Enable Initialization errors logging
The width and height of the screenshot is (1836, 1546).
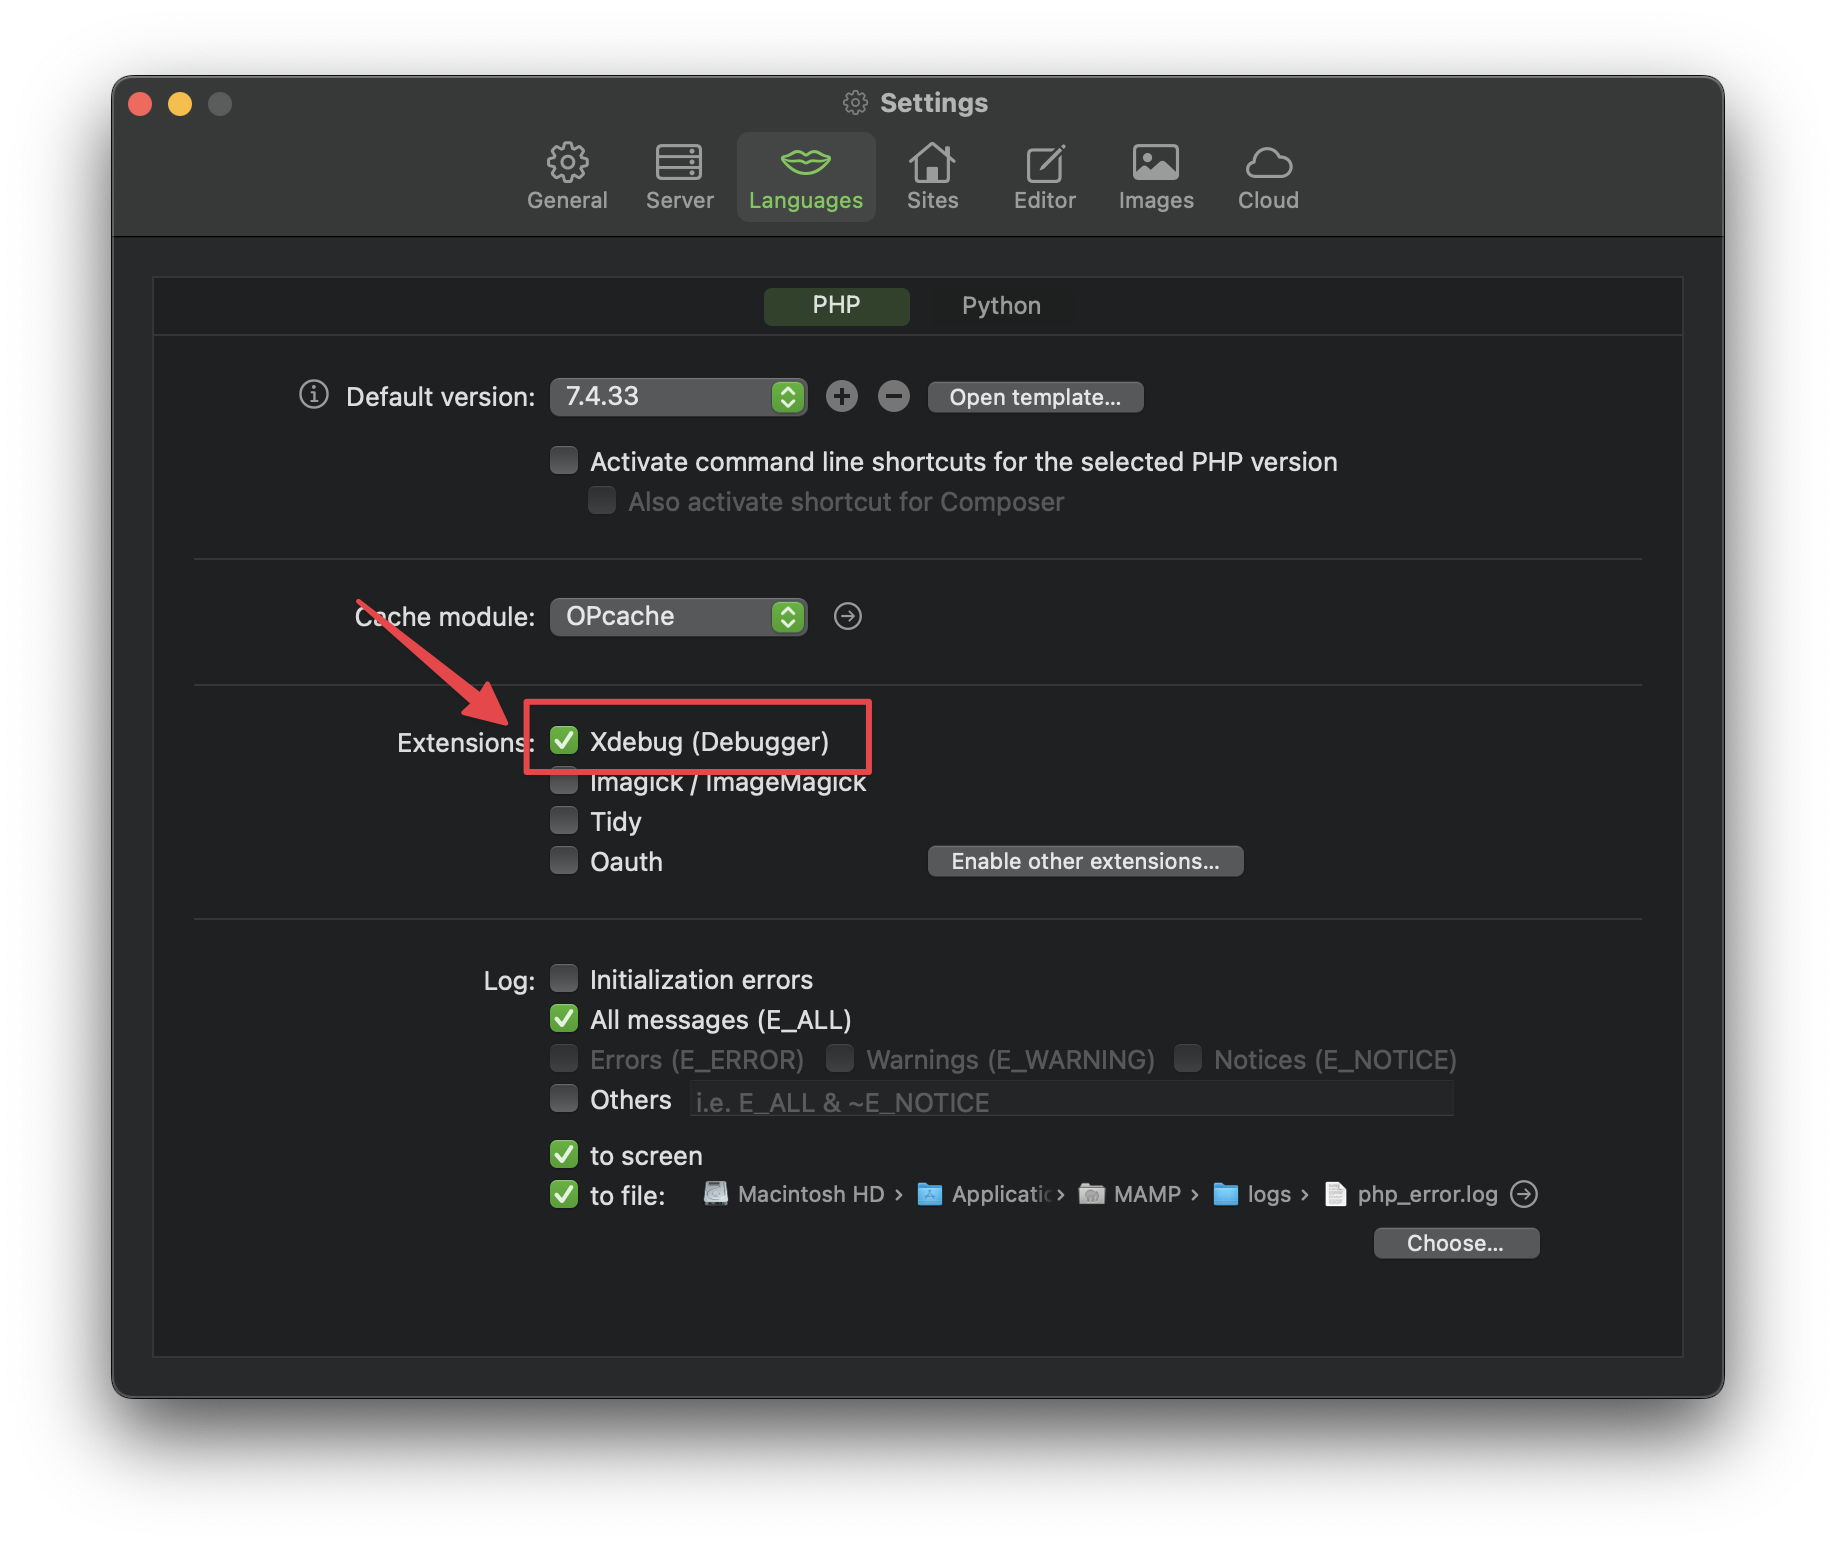[x=564, y=978]
